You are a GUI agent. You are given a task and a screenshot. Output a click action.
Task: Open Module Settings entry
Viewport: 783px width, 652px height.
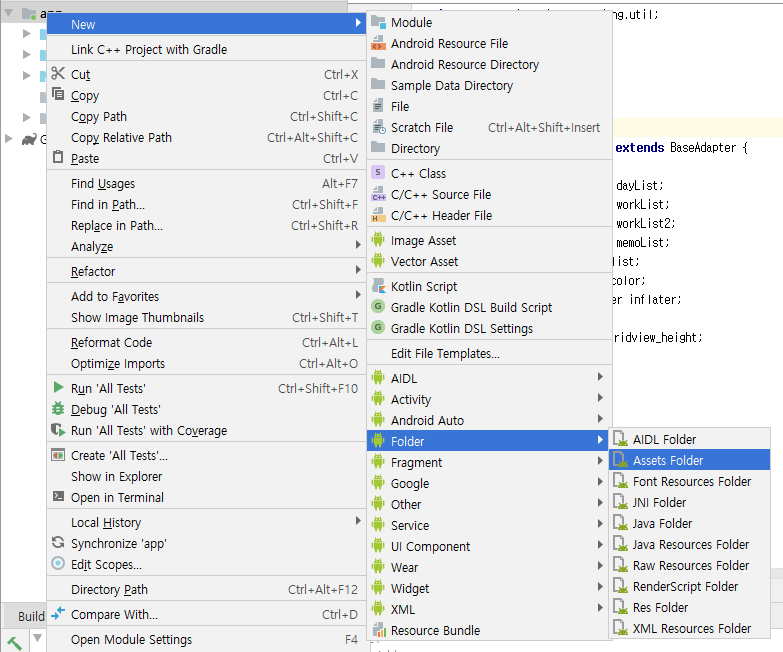tap(206, 640)
